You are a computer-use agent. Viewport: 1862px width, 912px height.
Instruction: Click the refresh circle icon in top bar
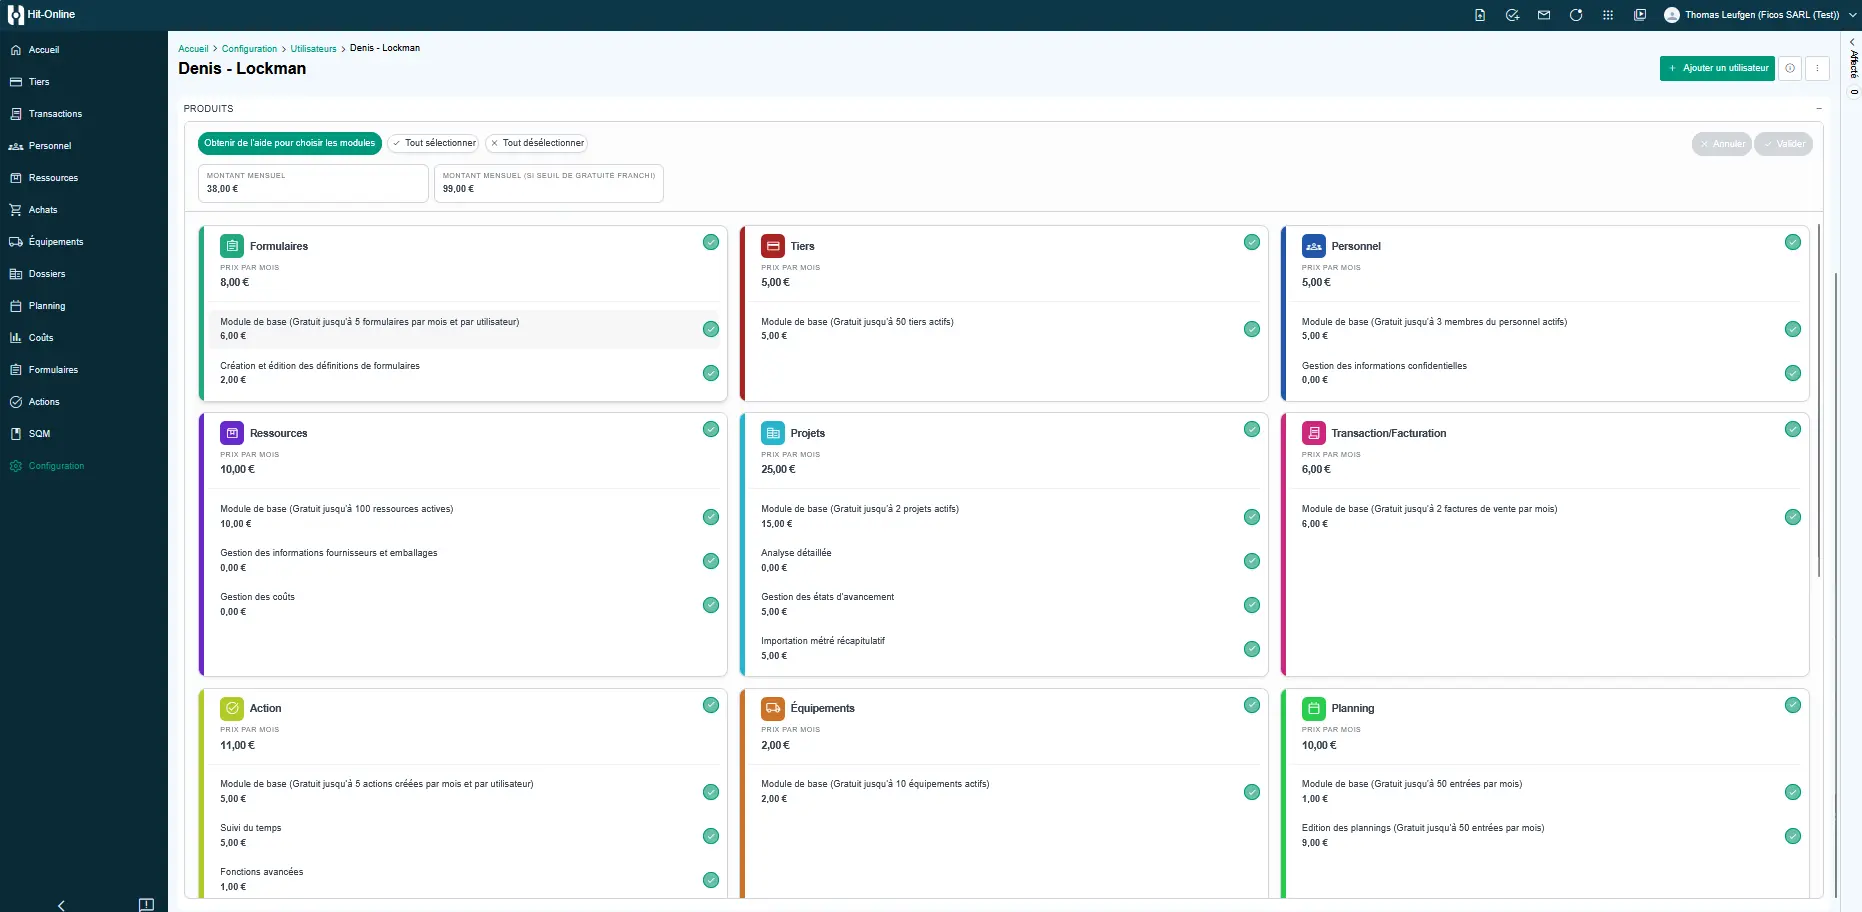[x=1576, y=15]
